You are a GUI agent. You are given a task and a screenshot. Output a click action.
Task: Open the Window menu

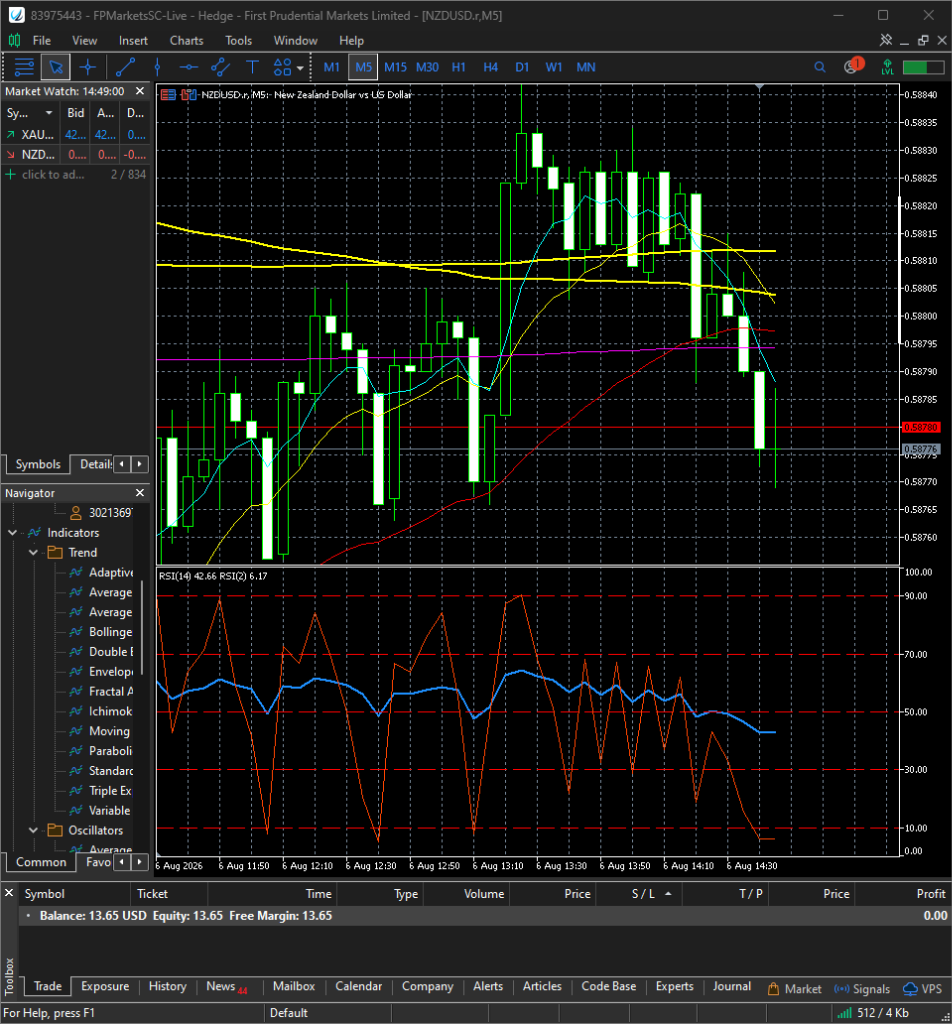295,40
